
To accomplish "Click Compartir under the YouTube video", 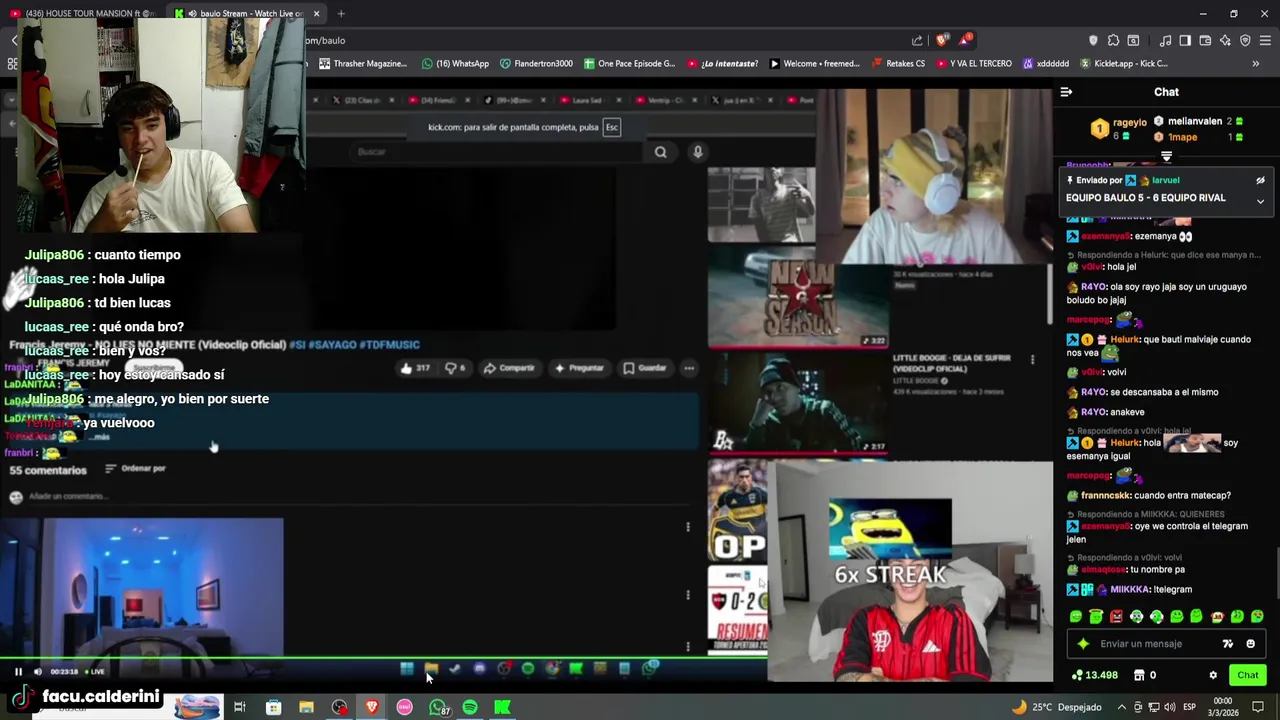I will (509, 368).
